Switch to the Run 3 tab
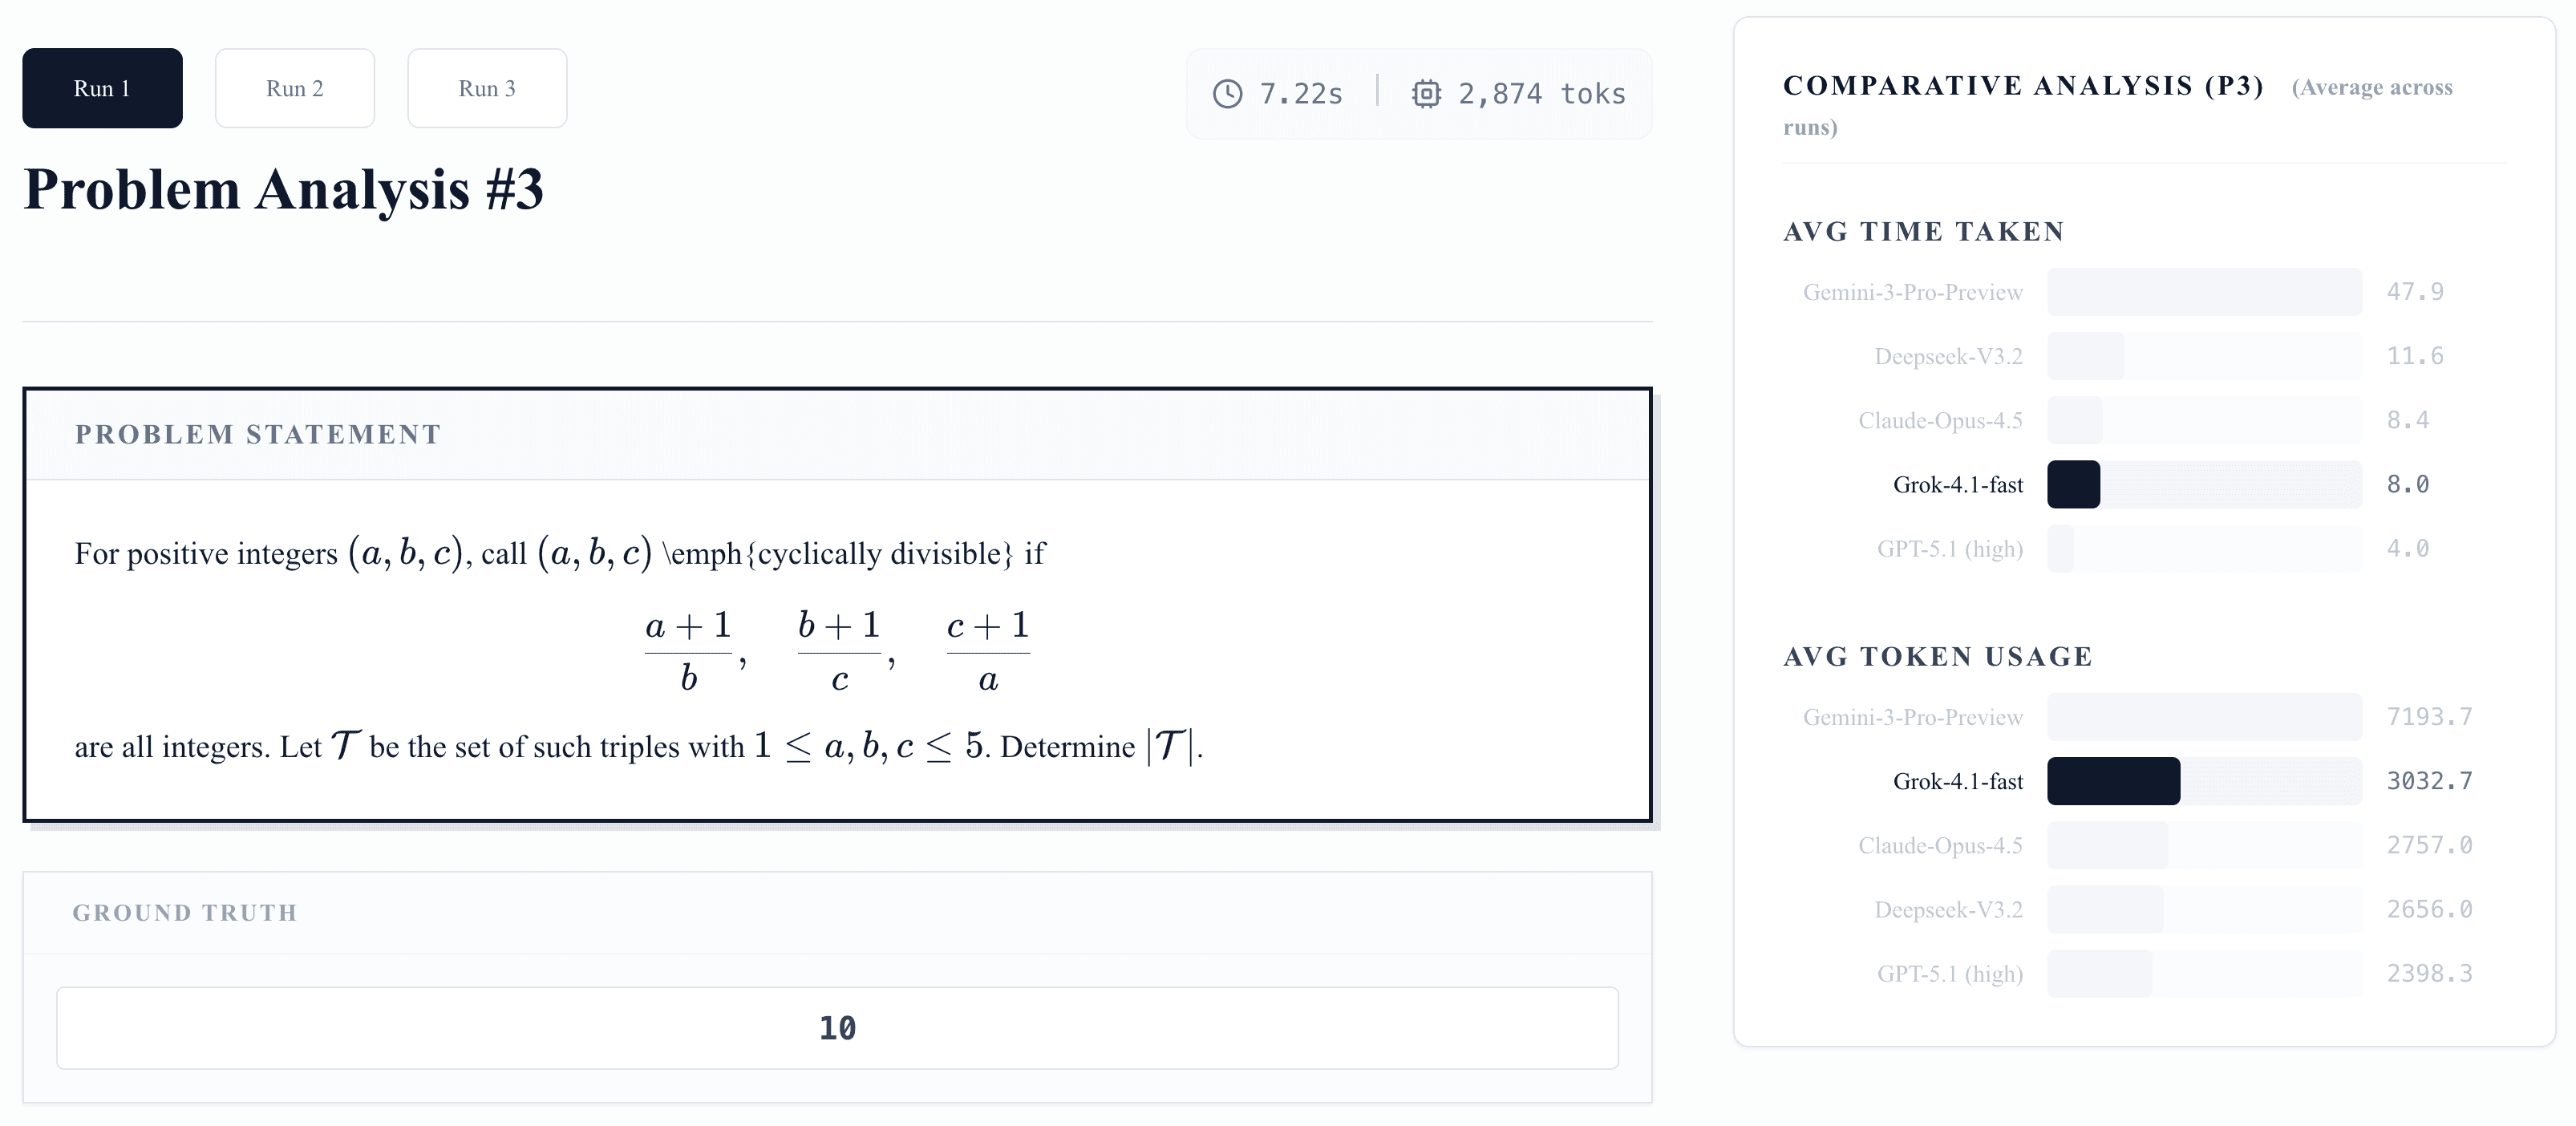This screenshot has width=2576, height=1126. [487, 88]
